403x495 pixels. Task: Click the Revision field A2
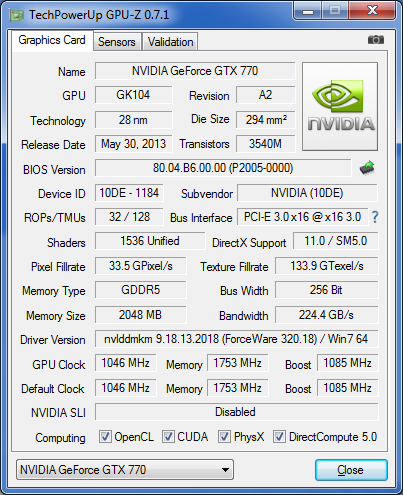point(266,95)
